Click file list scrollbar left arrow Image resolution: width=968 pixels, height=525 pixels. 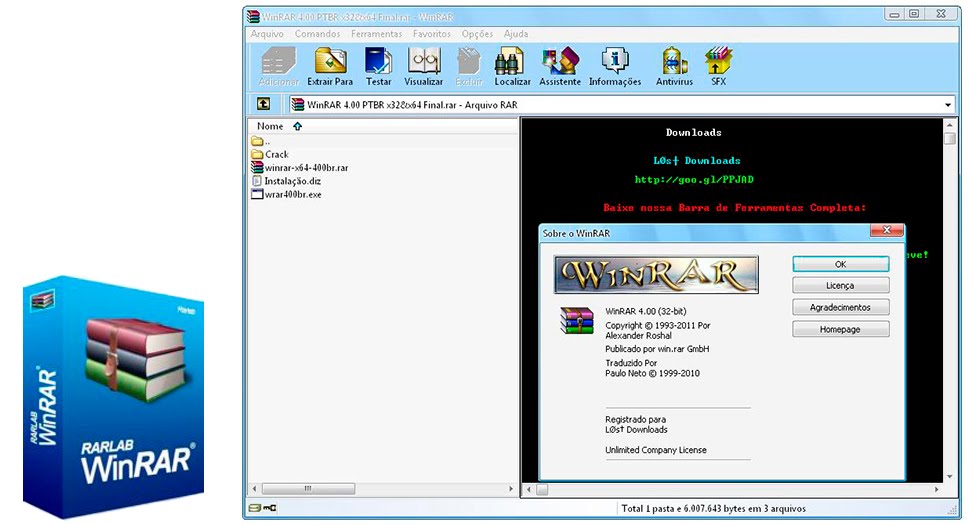tap(254, 489)
